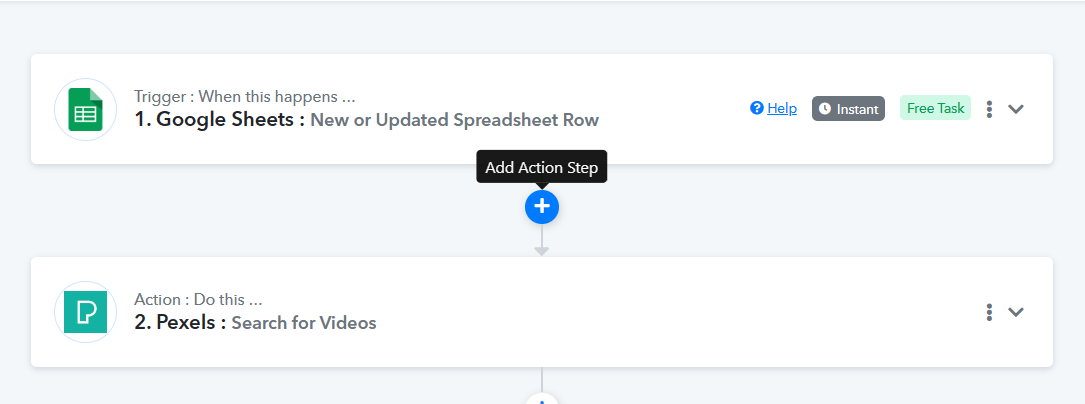Click 'Trigger : When this happens' text
This screenshot has height=404, width=1085.
pyautogui.click(x=244, y=96)
